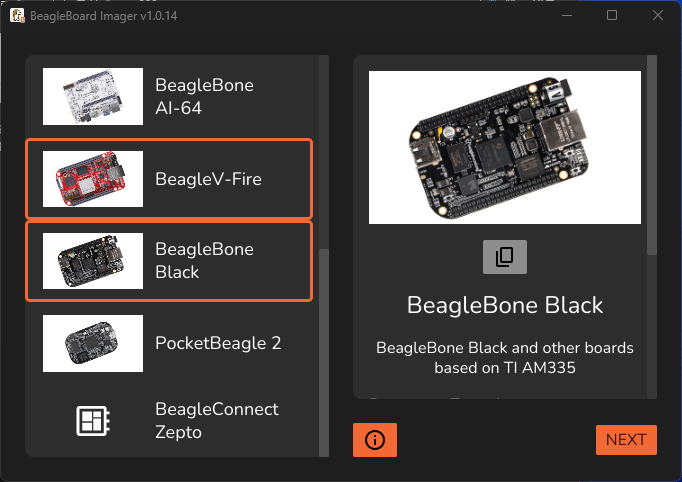Choose PocketBeagle 2 in the list

[169, 343]
